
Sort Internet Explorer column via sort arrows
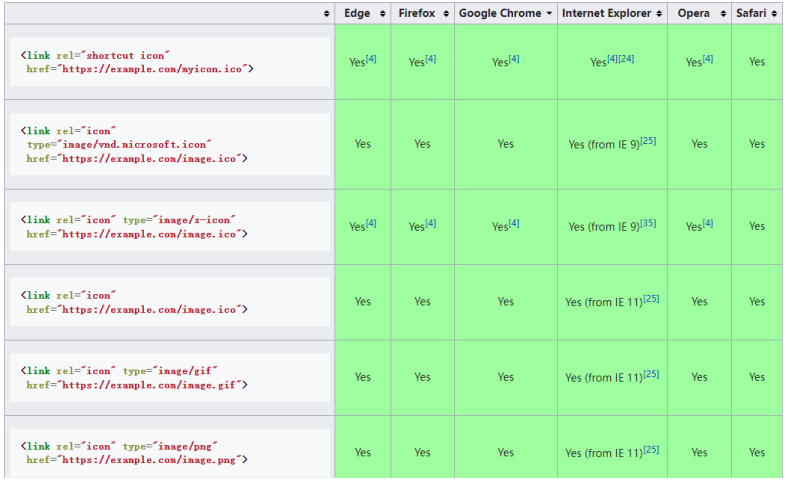[659, 14]
